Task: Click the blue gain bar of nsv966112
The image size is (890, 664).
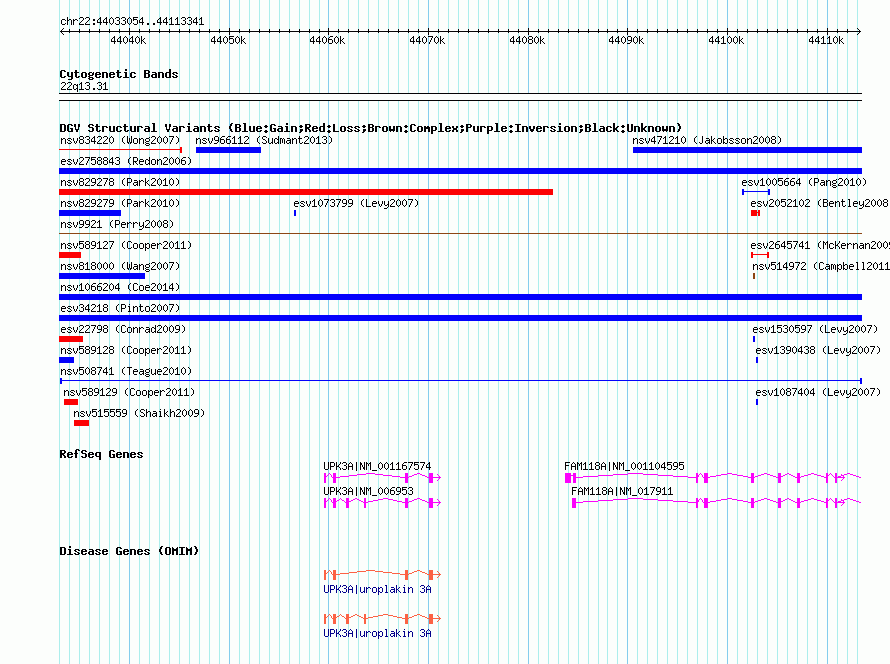Action: click(228, 150)
